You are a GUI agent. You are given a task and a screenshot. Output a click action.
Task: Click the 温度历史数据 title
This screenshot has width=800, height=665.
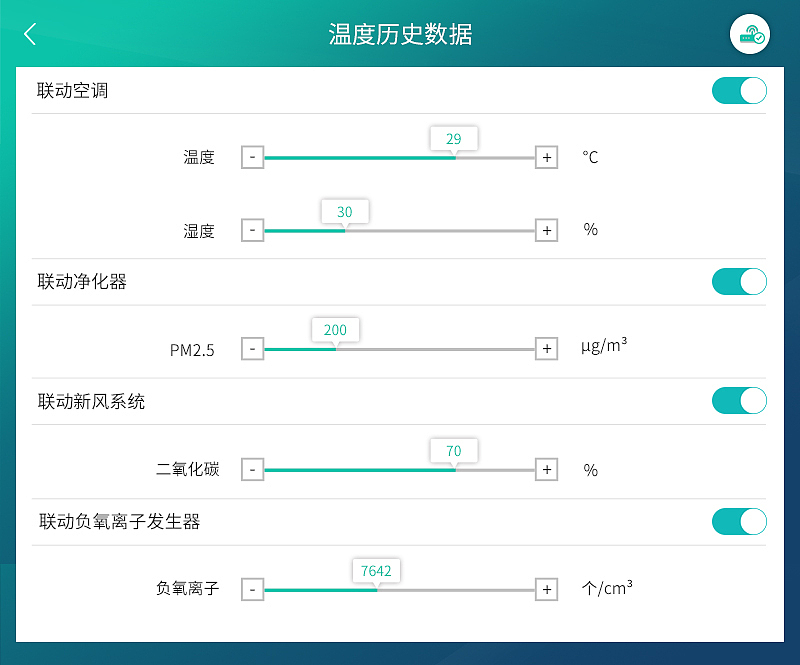(400, 33)
